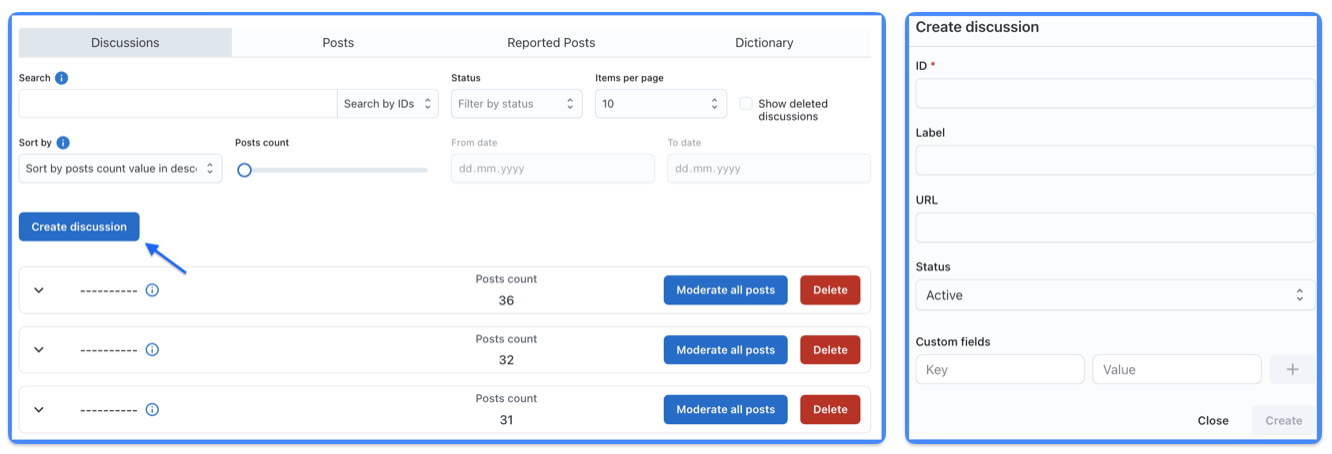Expand the discussion row with 32 posts
Image resolution: width=1332 pixels, height=454 pixels.
click(x=39, y=350)
